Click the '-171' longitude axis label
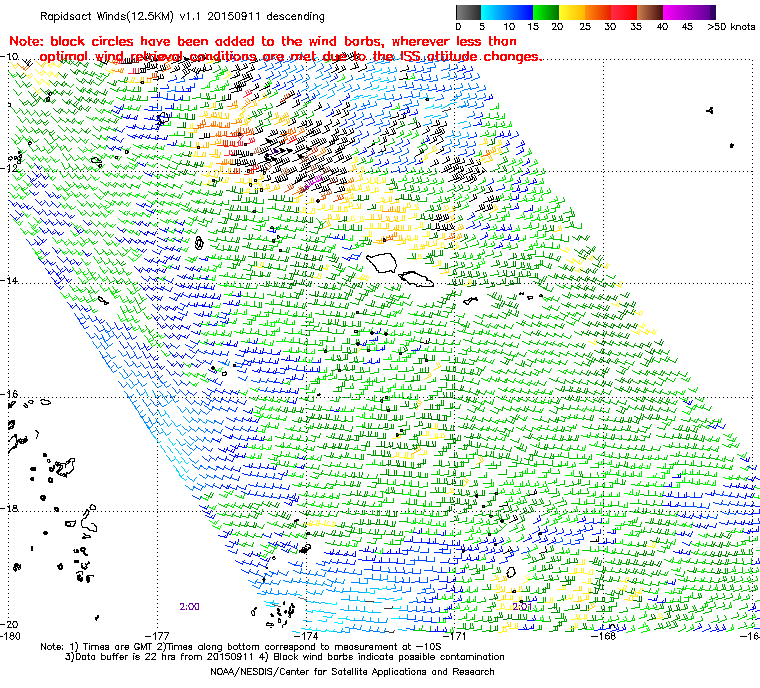 click(x=455, y=636)
